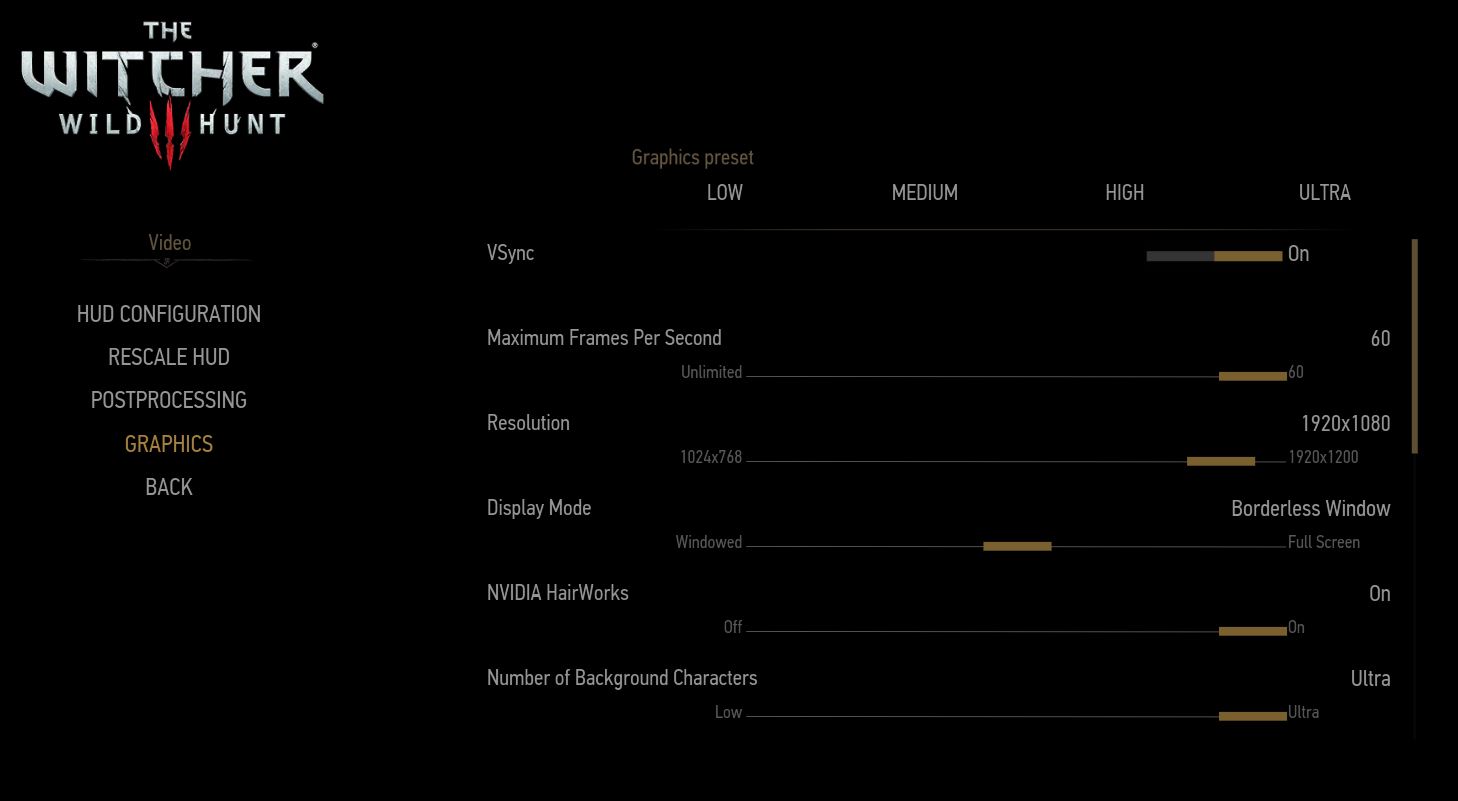Apply the Low graphics preset
The image size is (1458, 801).
pyautogui.click(x=725, y=192)
